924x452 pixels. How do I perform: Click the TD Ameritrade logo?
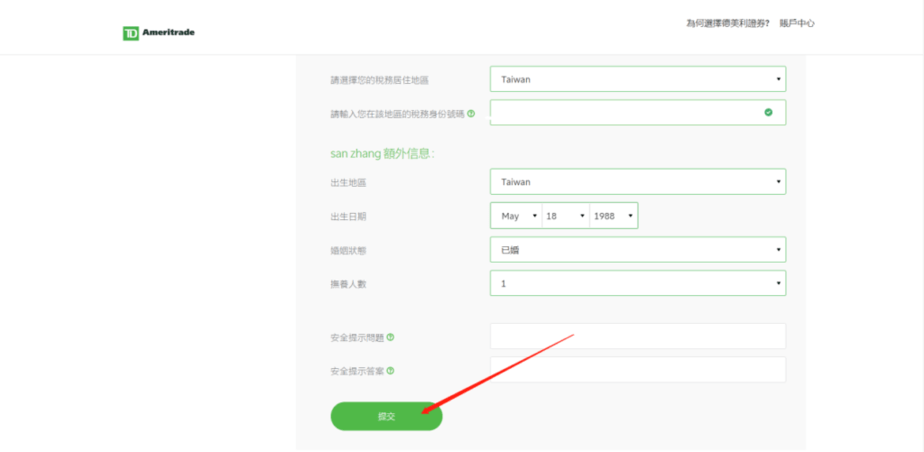(159, 33)
